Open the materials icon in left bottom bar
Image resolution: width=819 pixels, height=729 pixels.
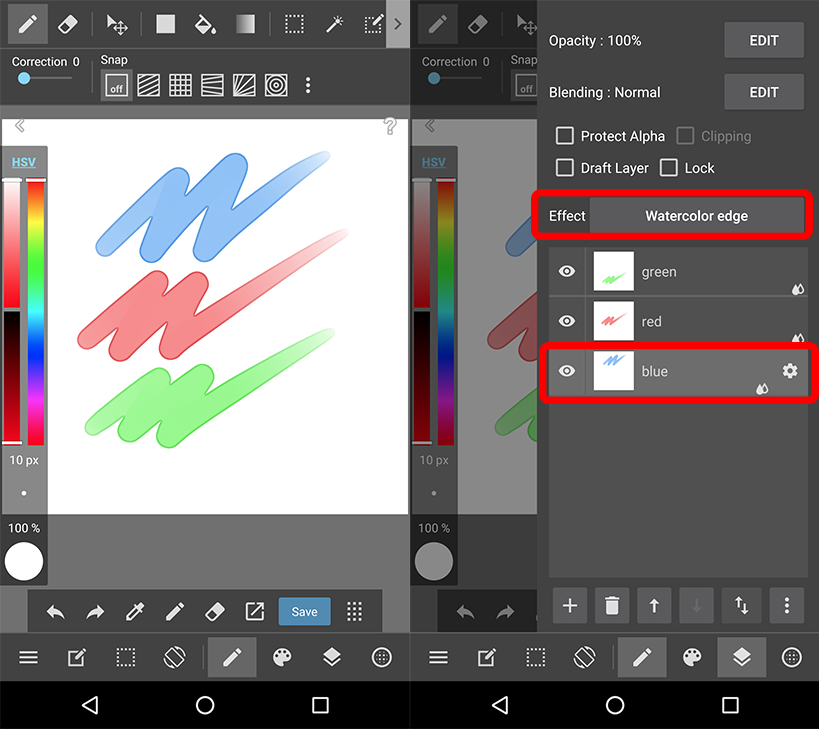[x=381, y=657]
